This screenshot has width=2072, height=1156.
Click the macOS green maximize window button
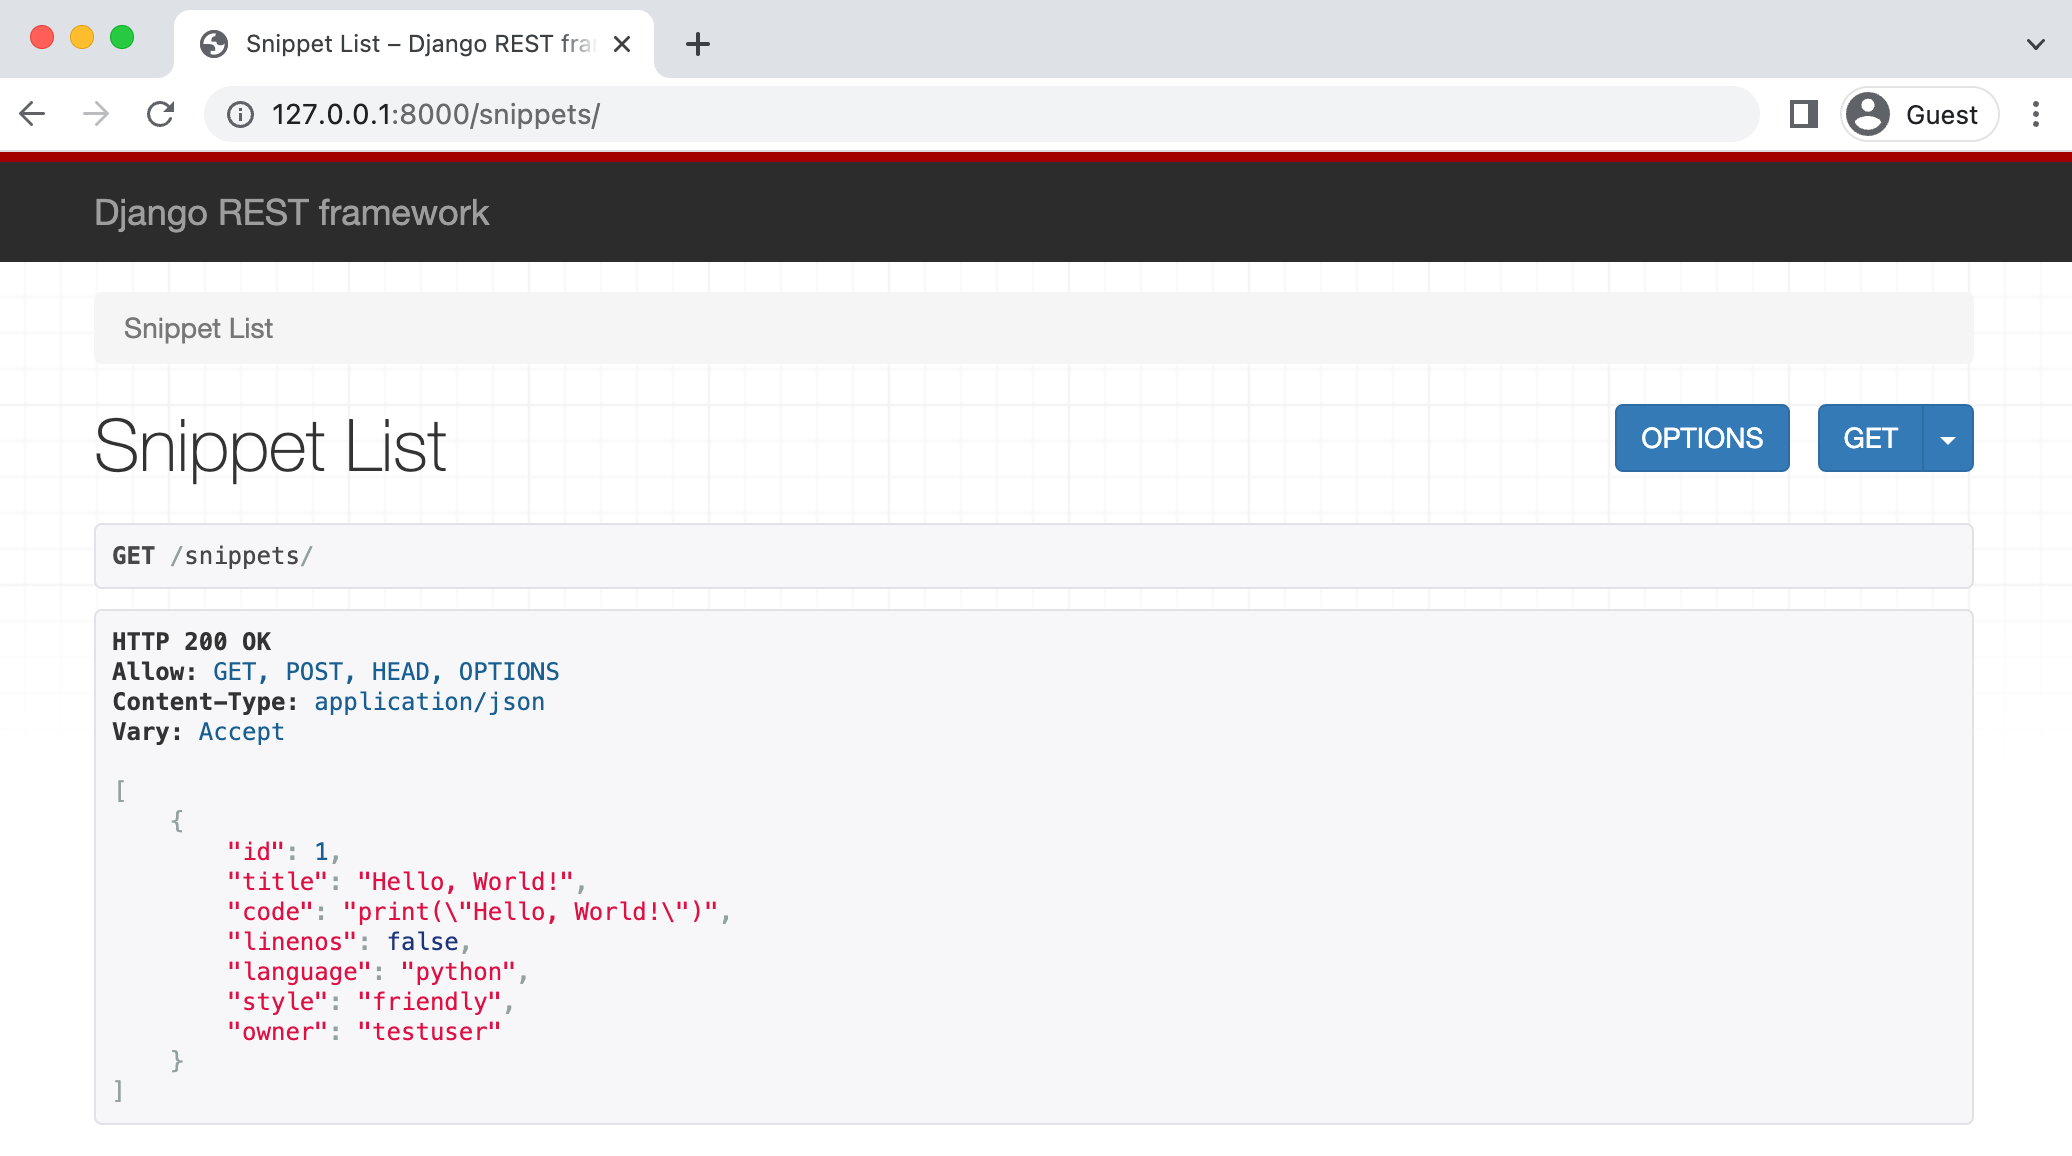pyautogui.click(x=122, y=38)
